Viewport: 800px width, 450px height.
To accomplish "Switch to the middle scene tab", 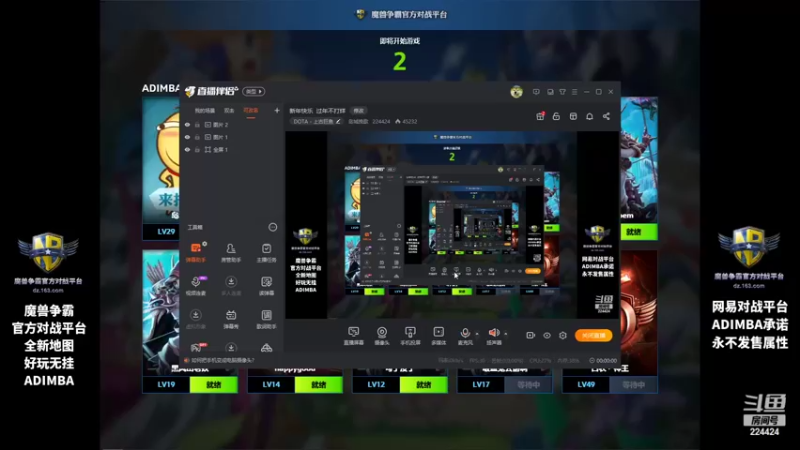I will (229, 110).
